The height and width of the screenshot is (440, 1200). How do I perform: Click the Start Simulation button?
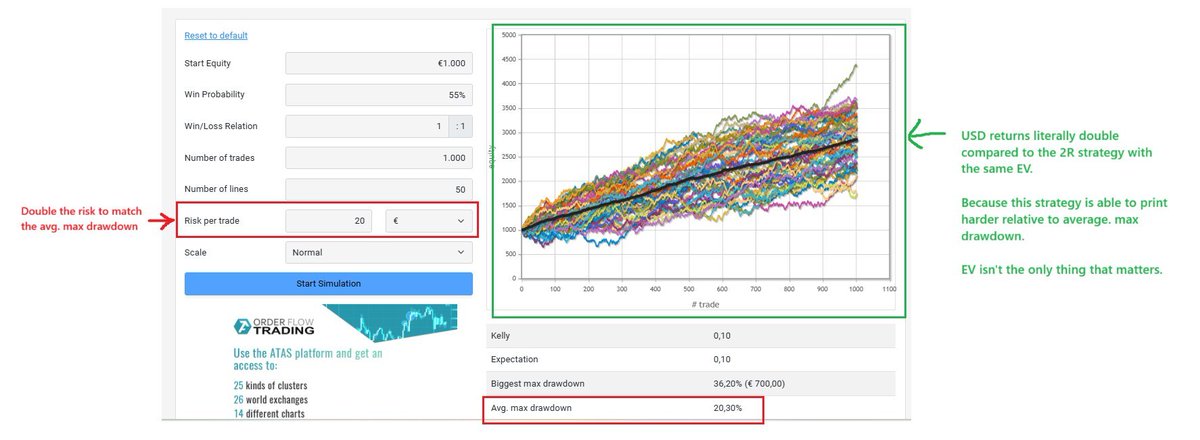[x=328, y=283]
